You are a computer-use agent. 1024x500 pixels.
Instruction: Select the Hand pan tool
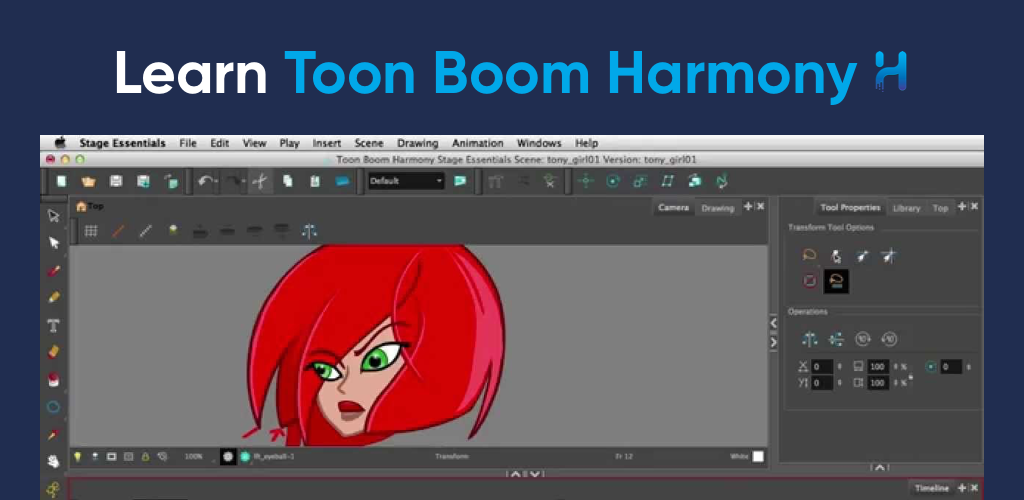(x=54, y=461)
